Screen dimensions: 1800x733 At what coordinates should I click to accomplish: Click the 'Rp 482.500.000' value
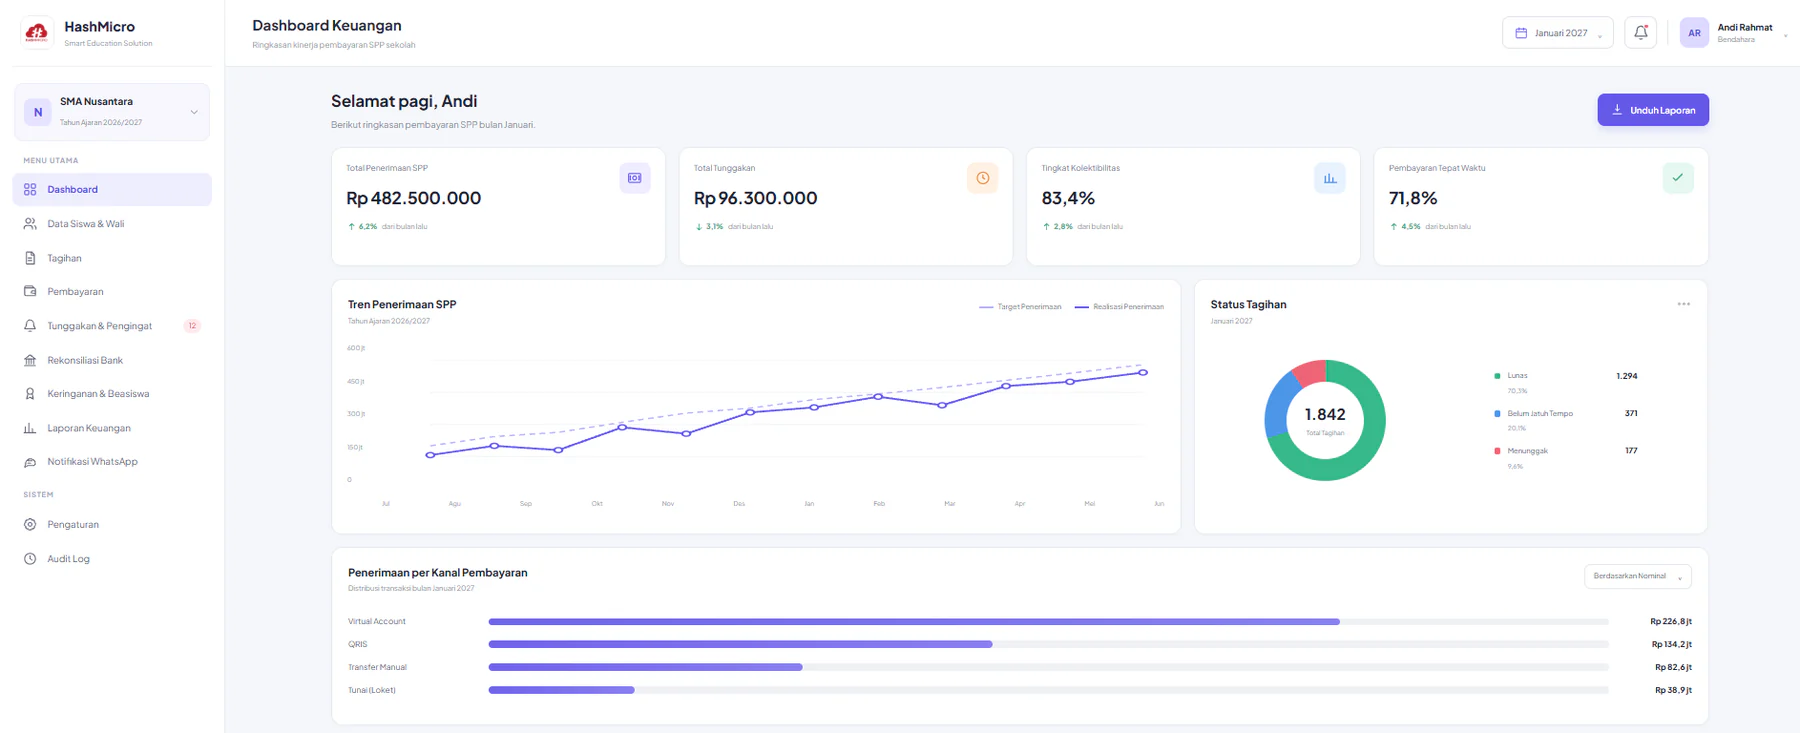(414, 199)
